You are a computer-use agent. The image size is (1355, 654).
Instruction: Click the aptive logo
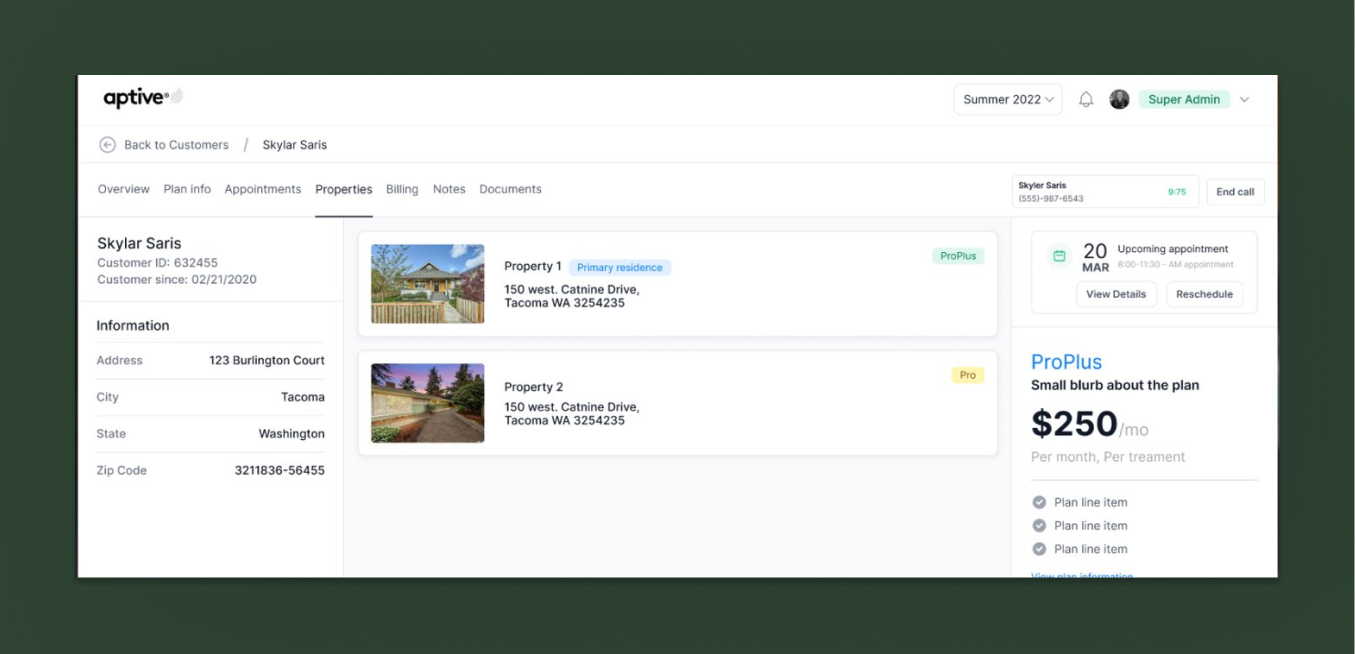coord(142,98)
